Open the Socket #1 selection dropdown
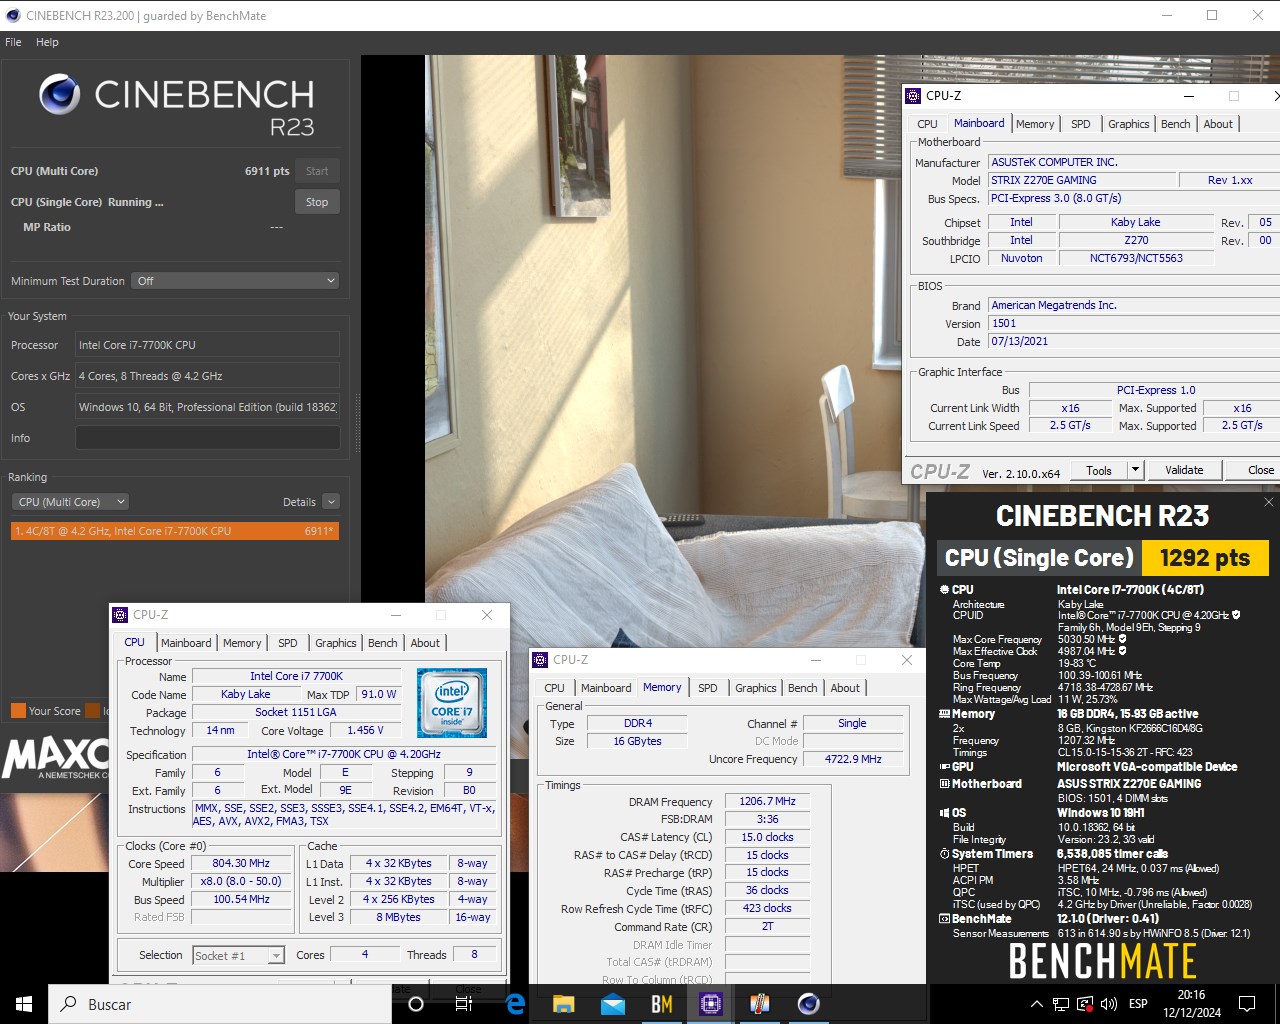The width and height of the screenshot is (1280, 1024). pos(238,956)
